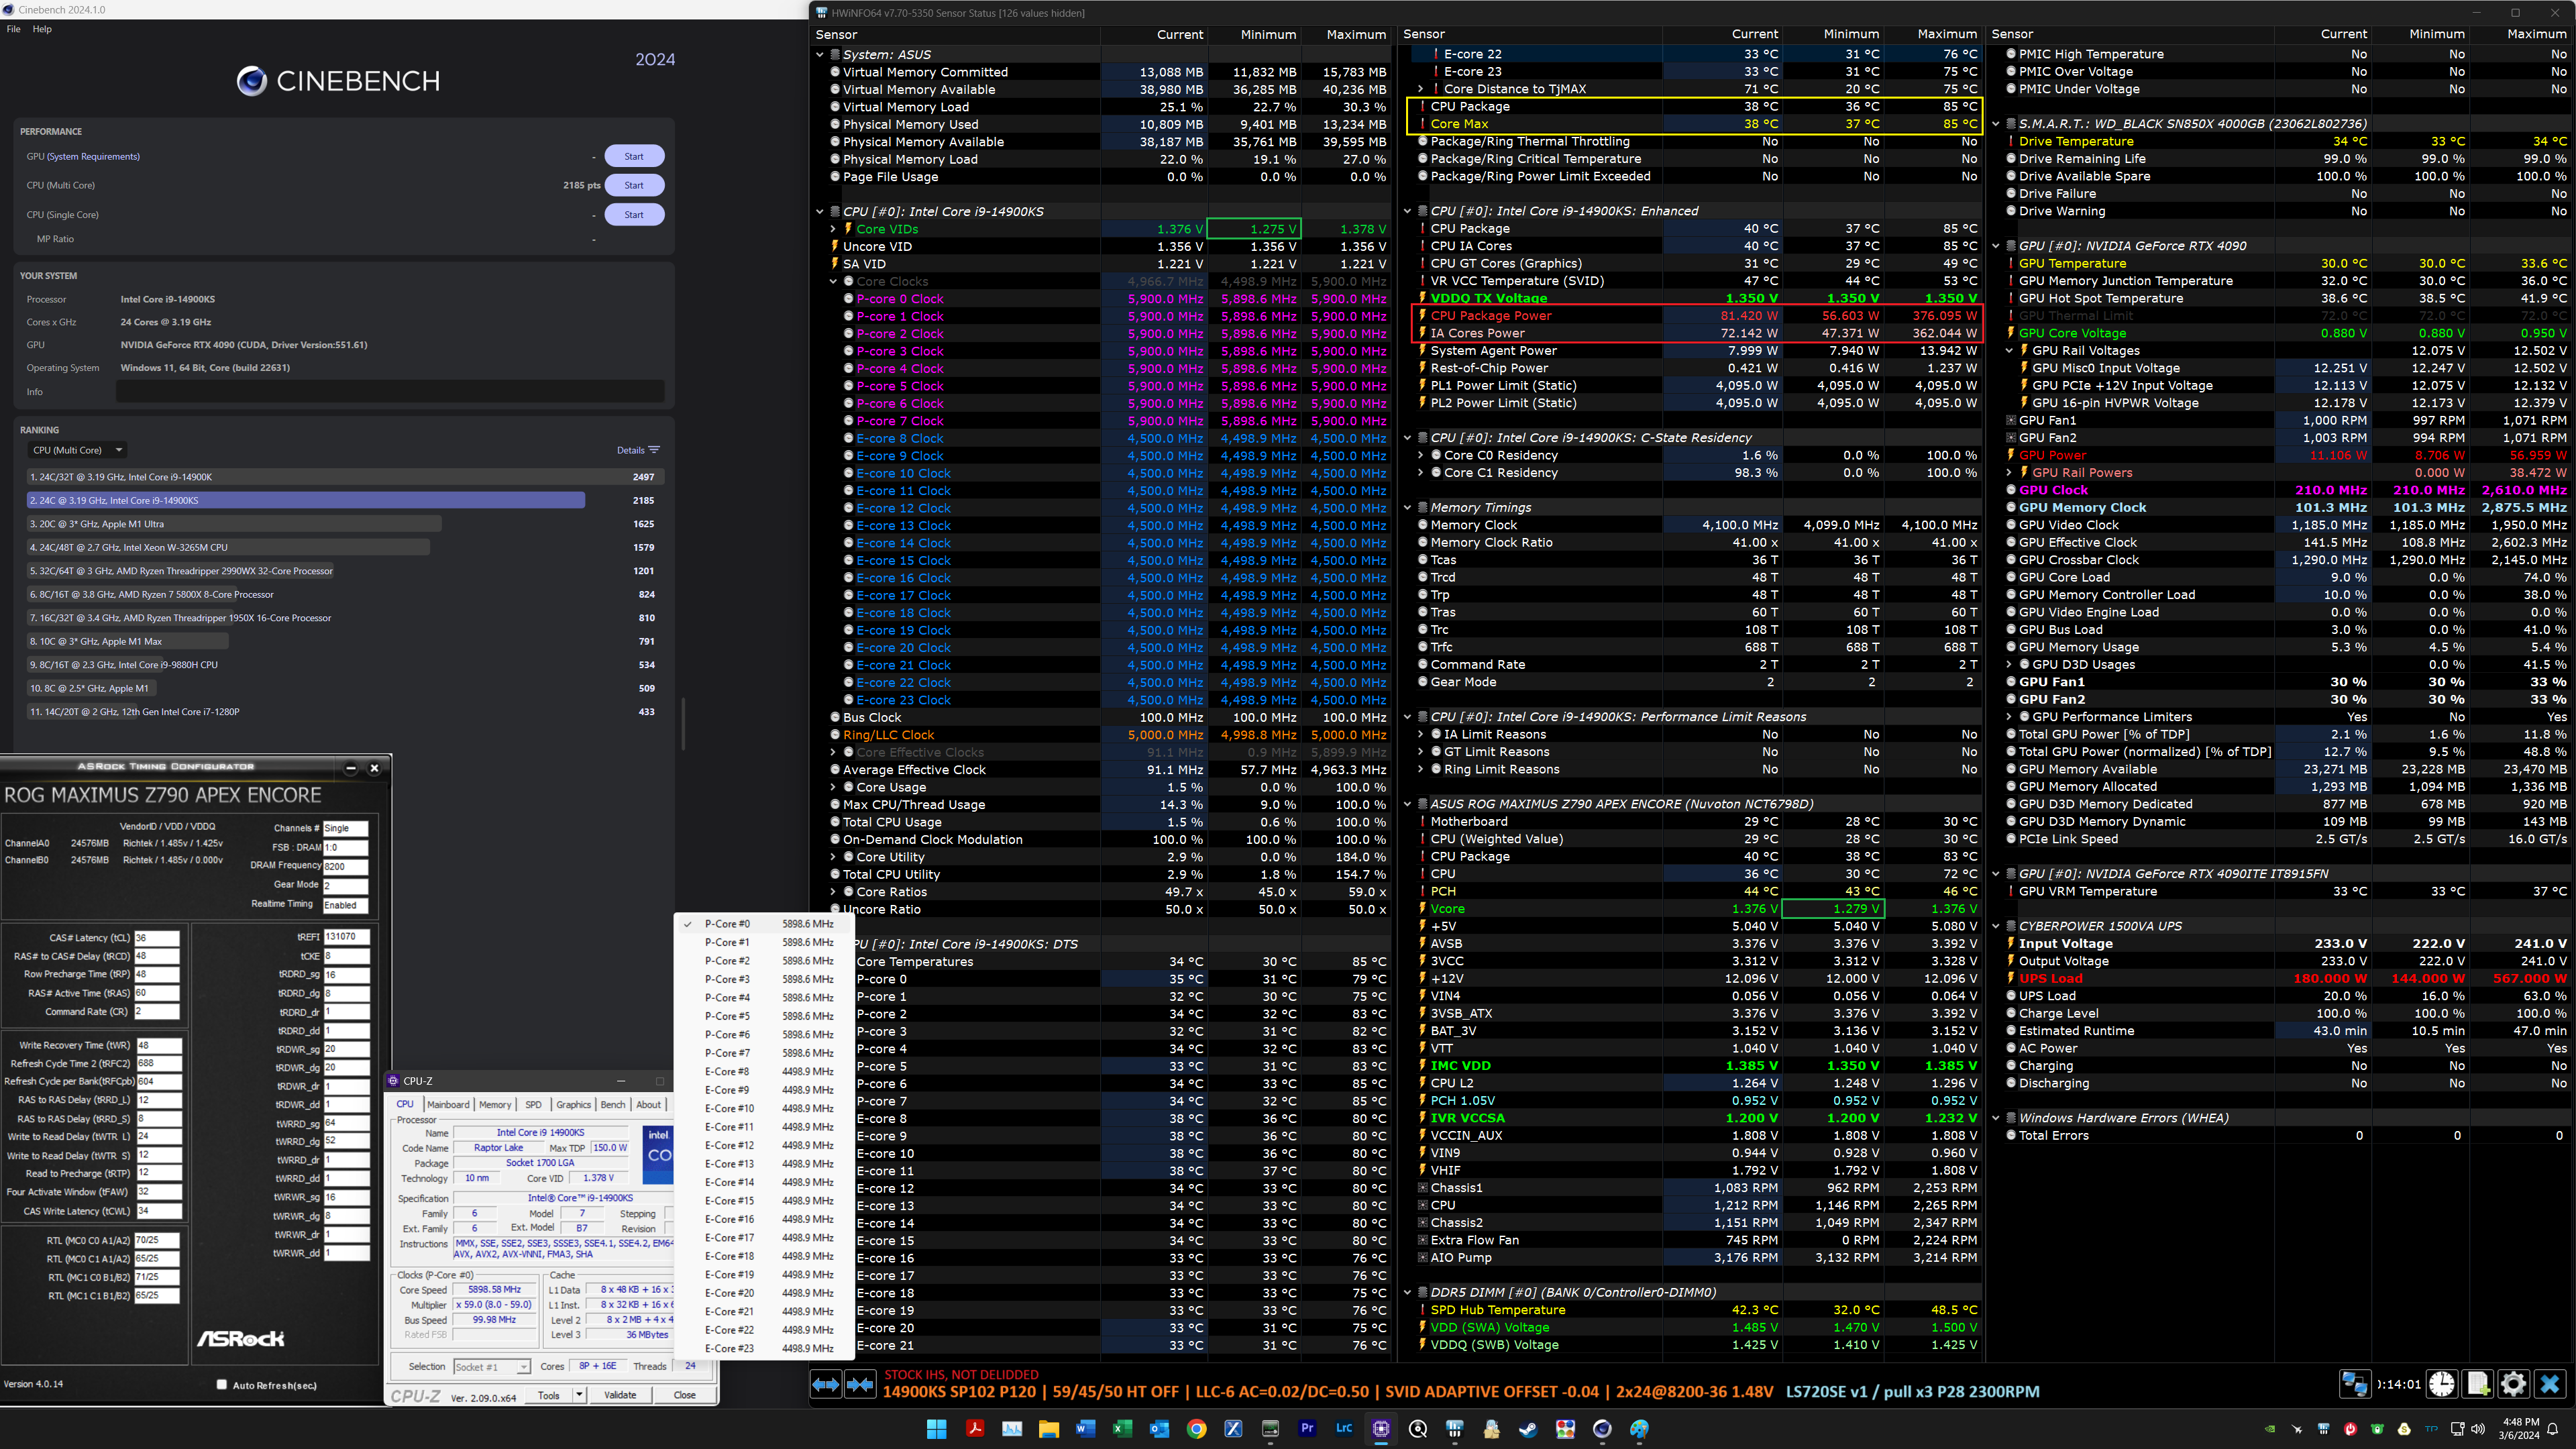Screen dimensions: 2576x1449
Task: Open CPU (Multi Core) ranking dropdown
Action: [x=77, y=450]
